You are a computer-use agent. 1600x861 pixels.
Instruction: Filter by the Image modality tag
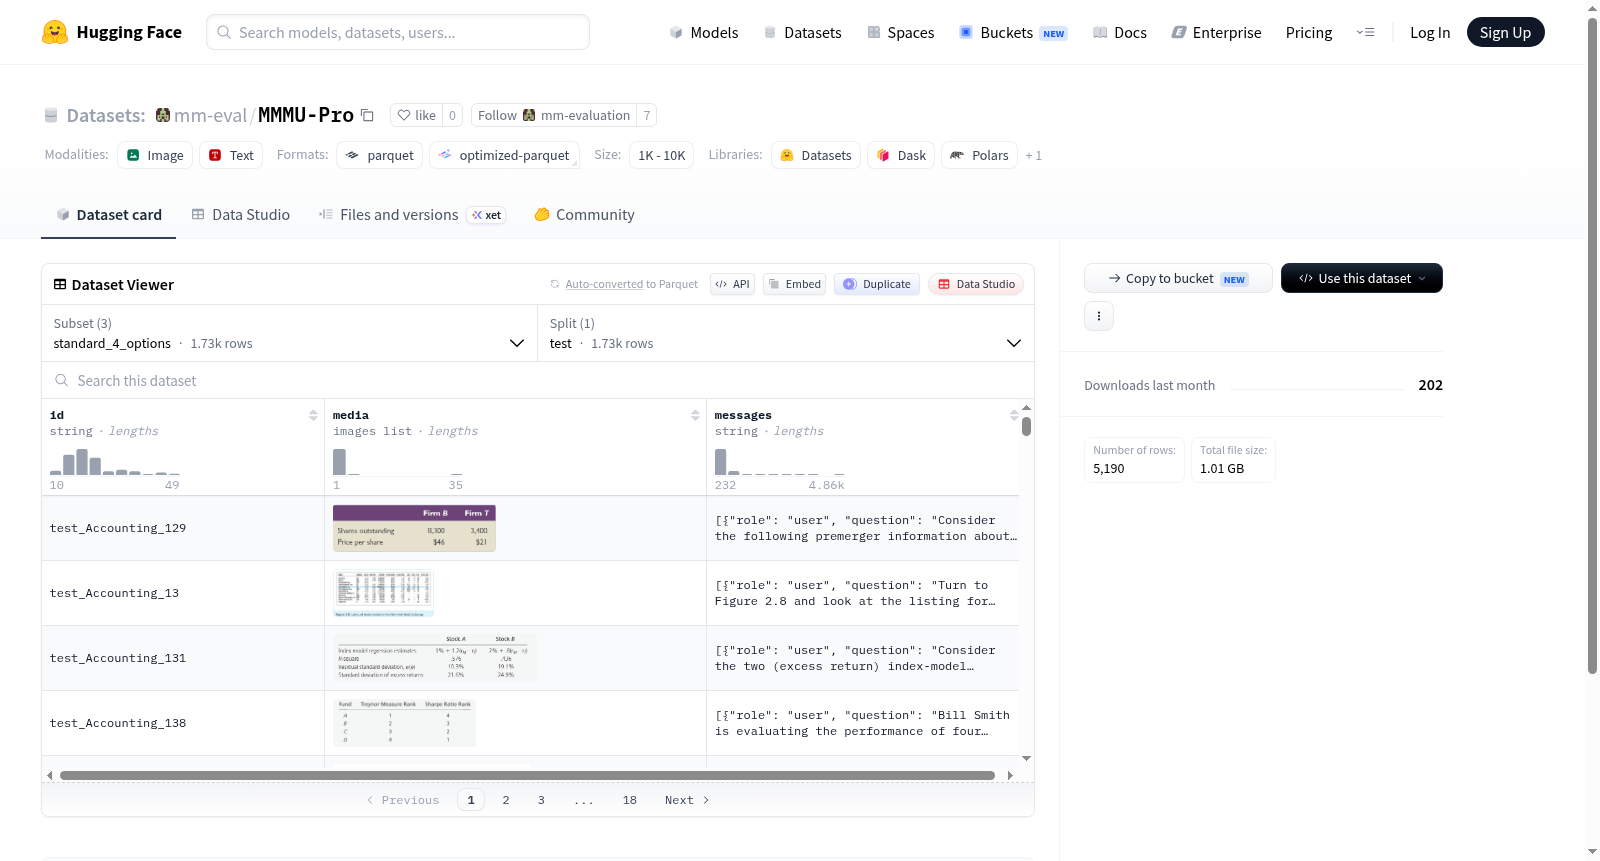pyautogui.click(x=155, y=155)
